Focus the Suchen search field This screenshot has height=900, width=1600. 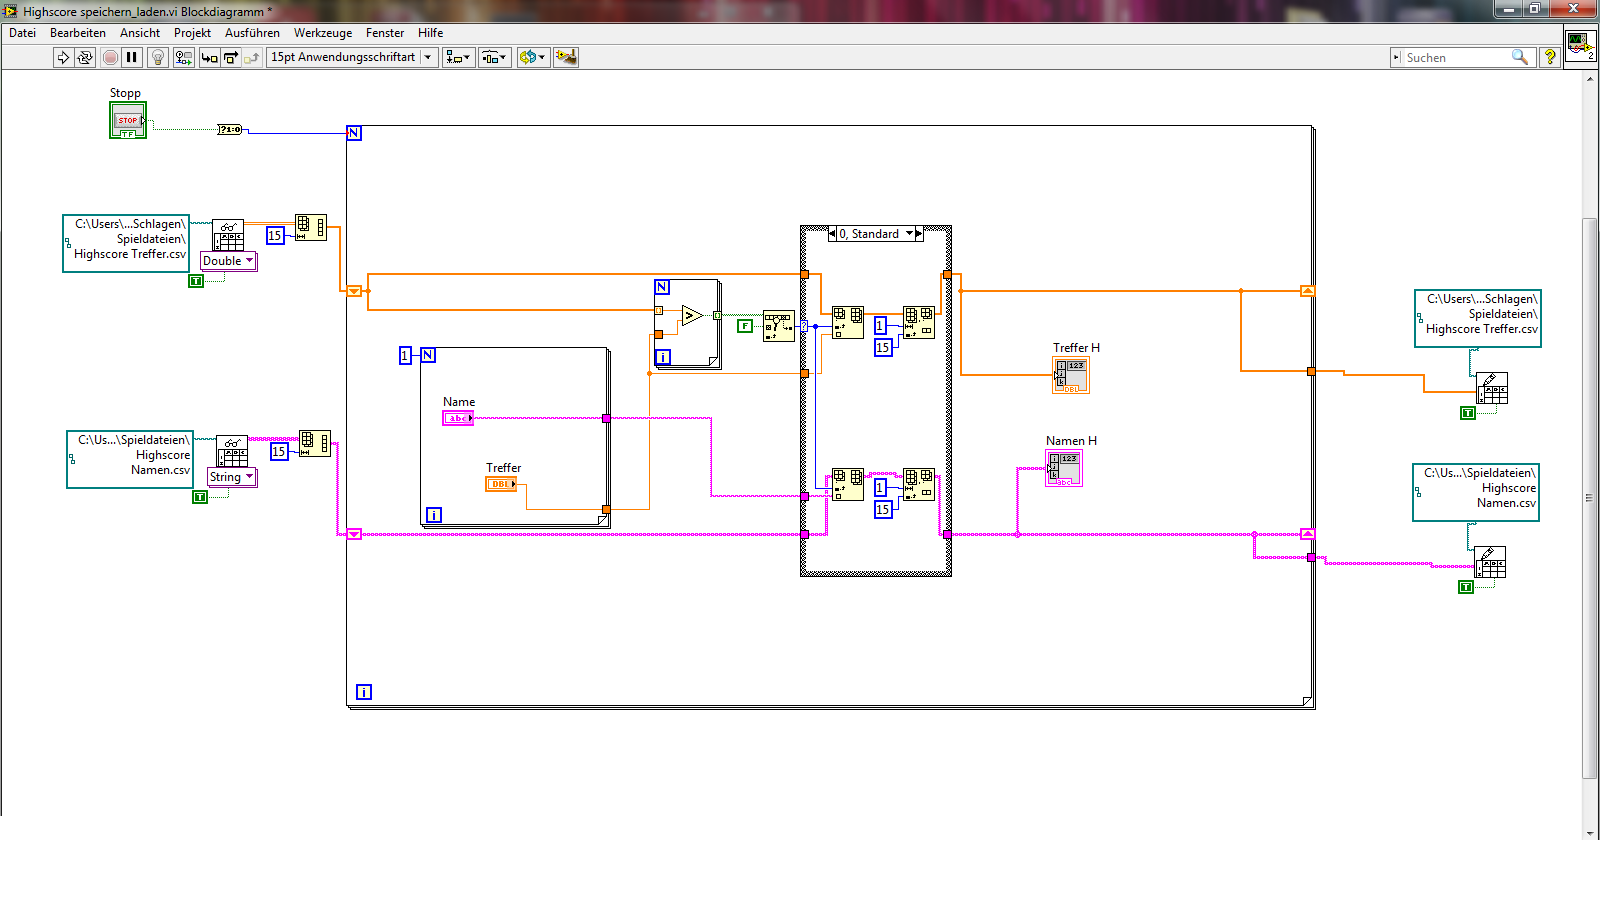point(1461,58)
